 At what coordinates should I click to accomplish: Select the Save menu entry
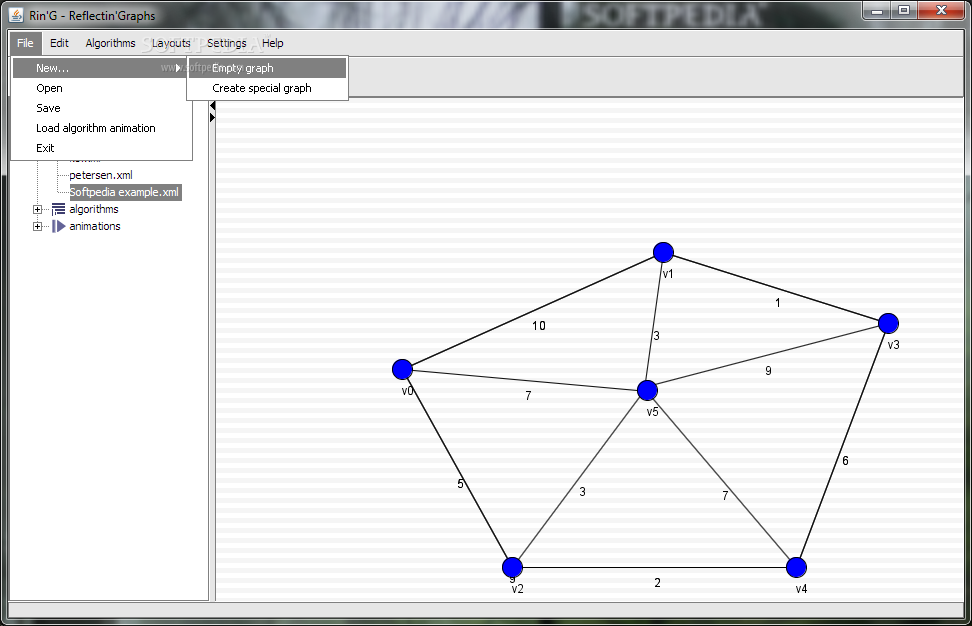[x=99, y=108]
